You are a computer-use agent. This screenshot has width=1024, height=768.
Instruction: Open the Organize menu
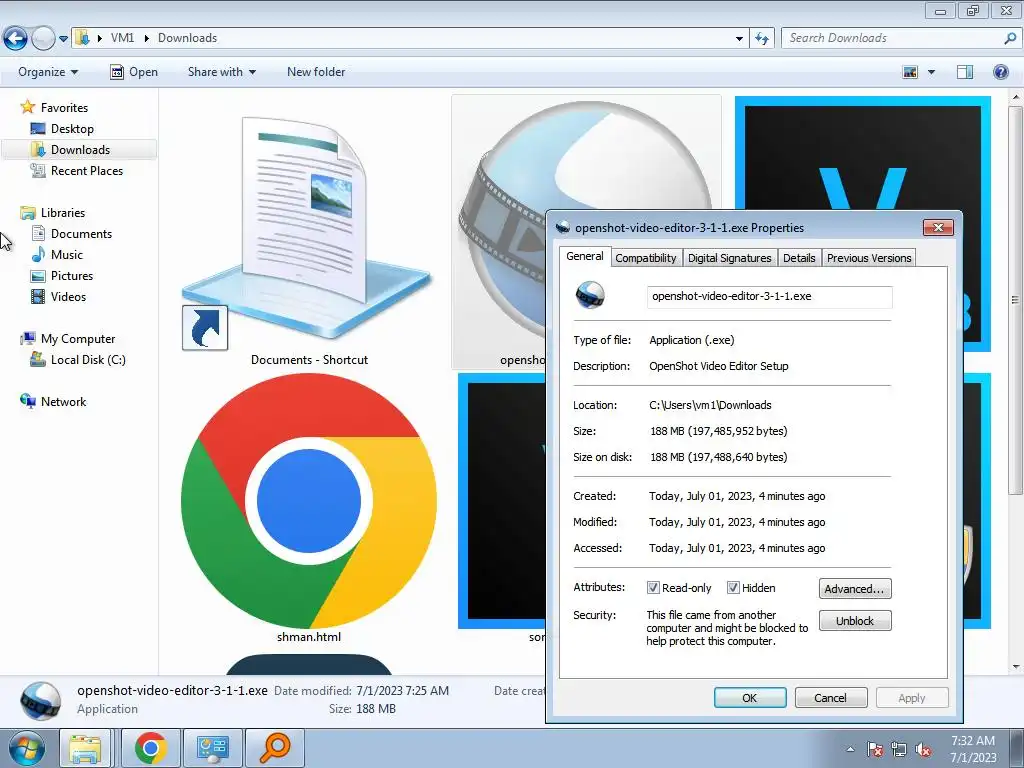pos(48,72)
